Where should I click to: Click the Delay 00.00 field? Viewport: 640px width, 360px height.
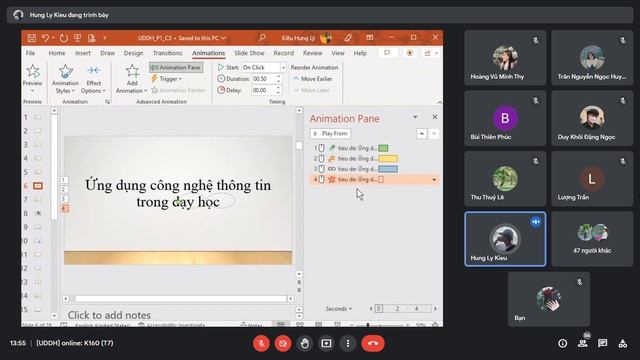click(264, 90)
